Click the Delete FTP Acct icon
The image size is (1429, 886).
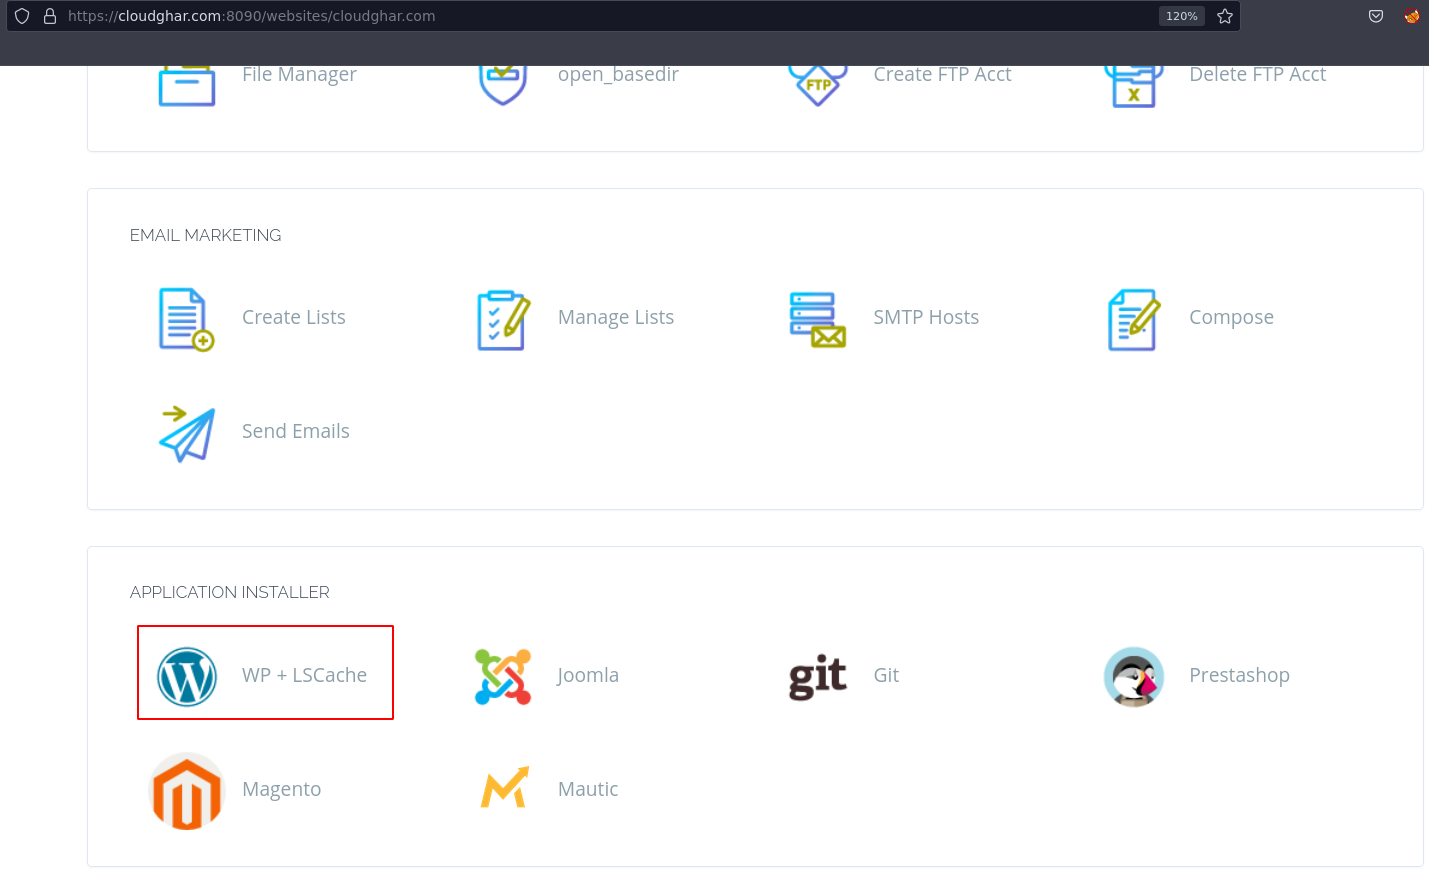pyautogui.click(x=1134, y=87)
